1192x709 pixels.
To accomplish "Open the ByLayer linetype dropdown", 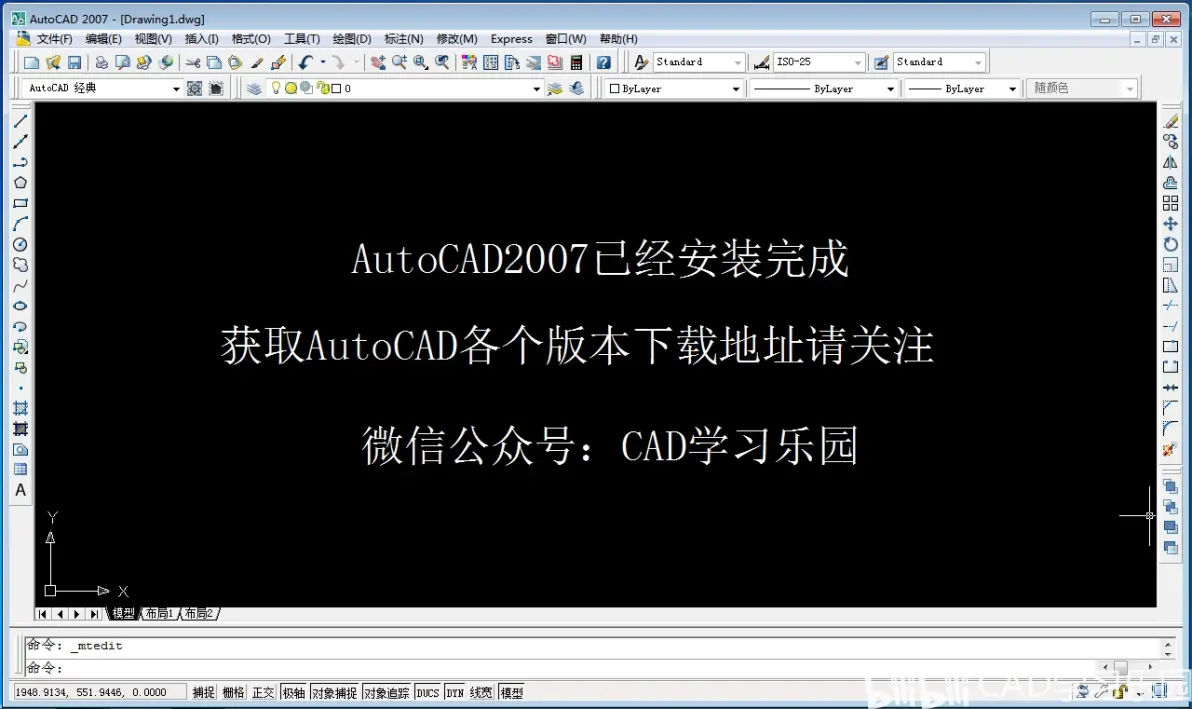I will (x=890, y=89).
